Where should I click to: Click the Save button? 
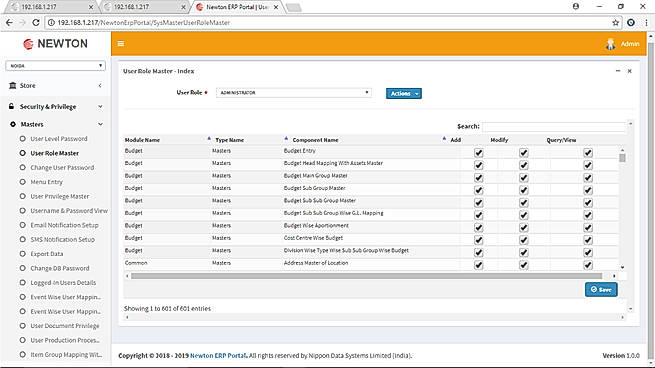601,289
